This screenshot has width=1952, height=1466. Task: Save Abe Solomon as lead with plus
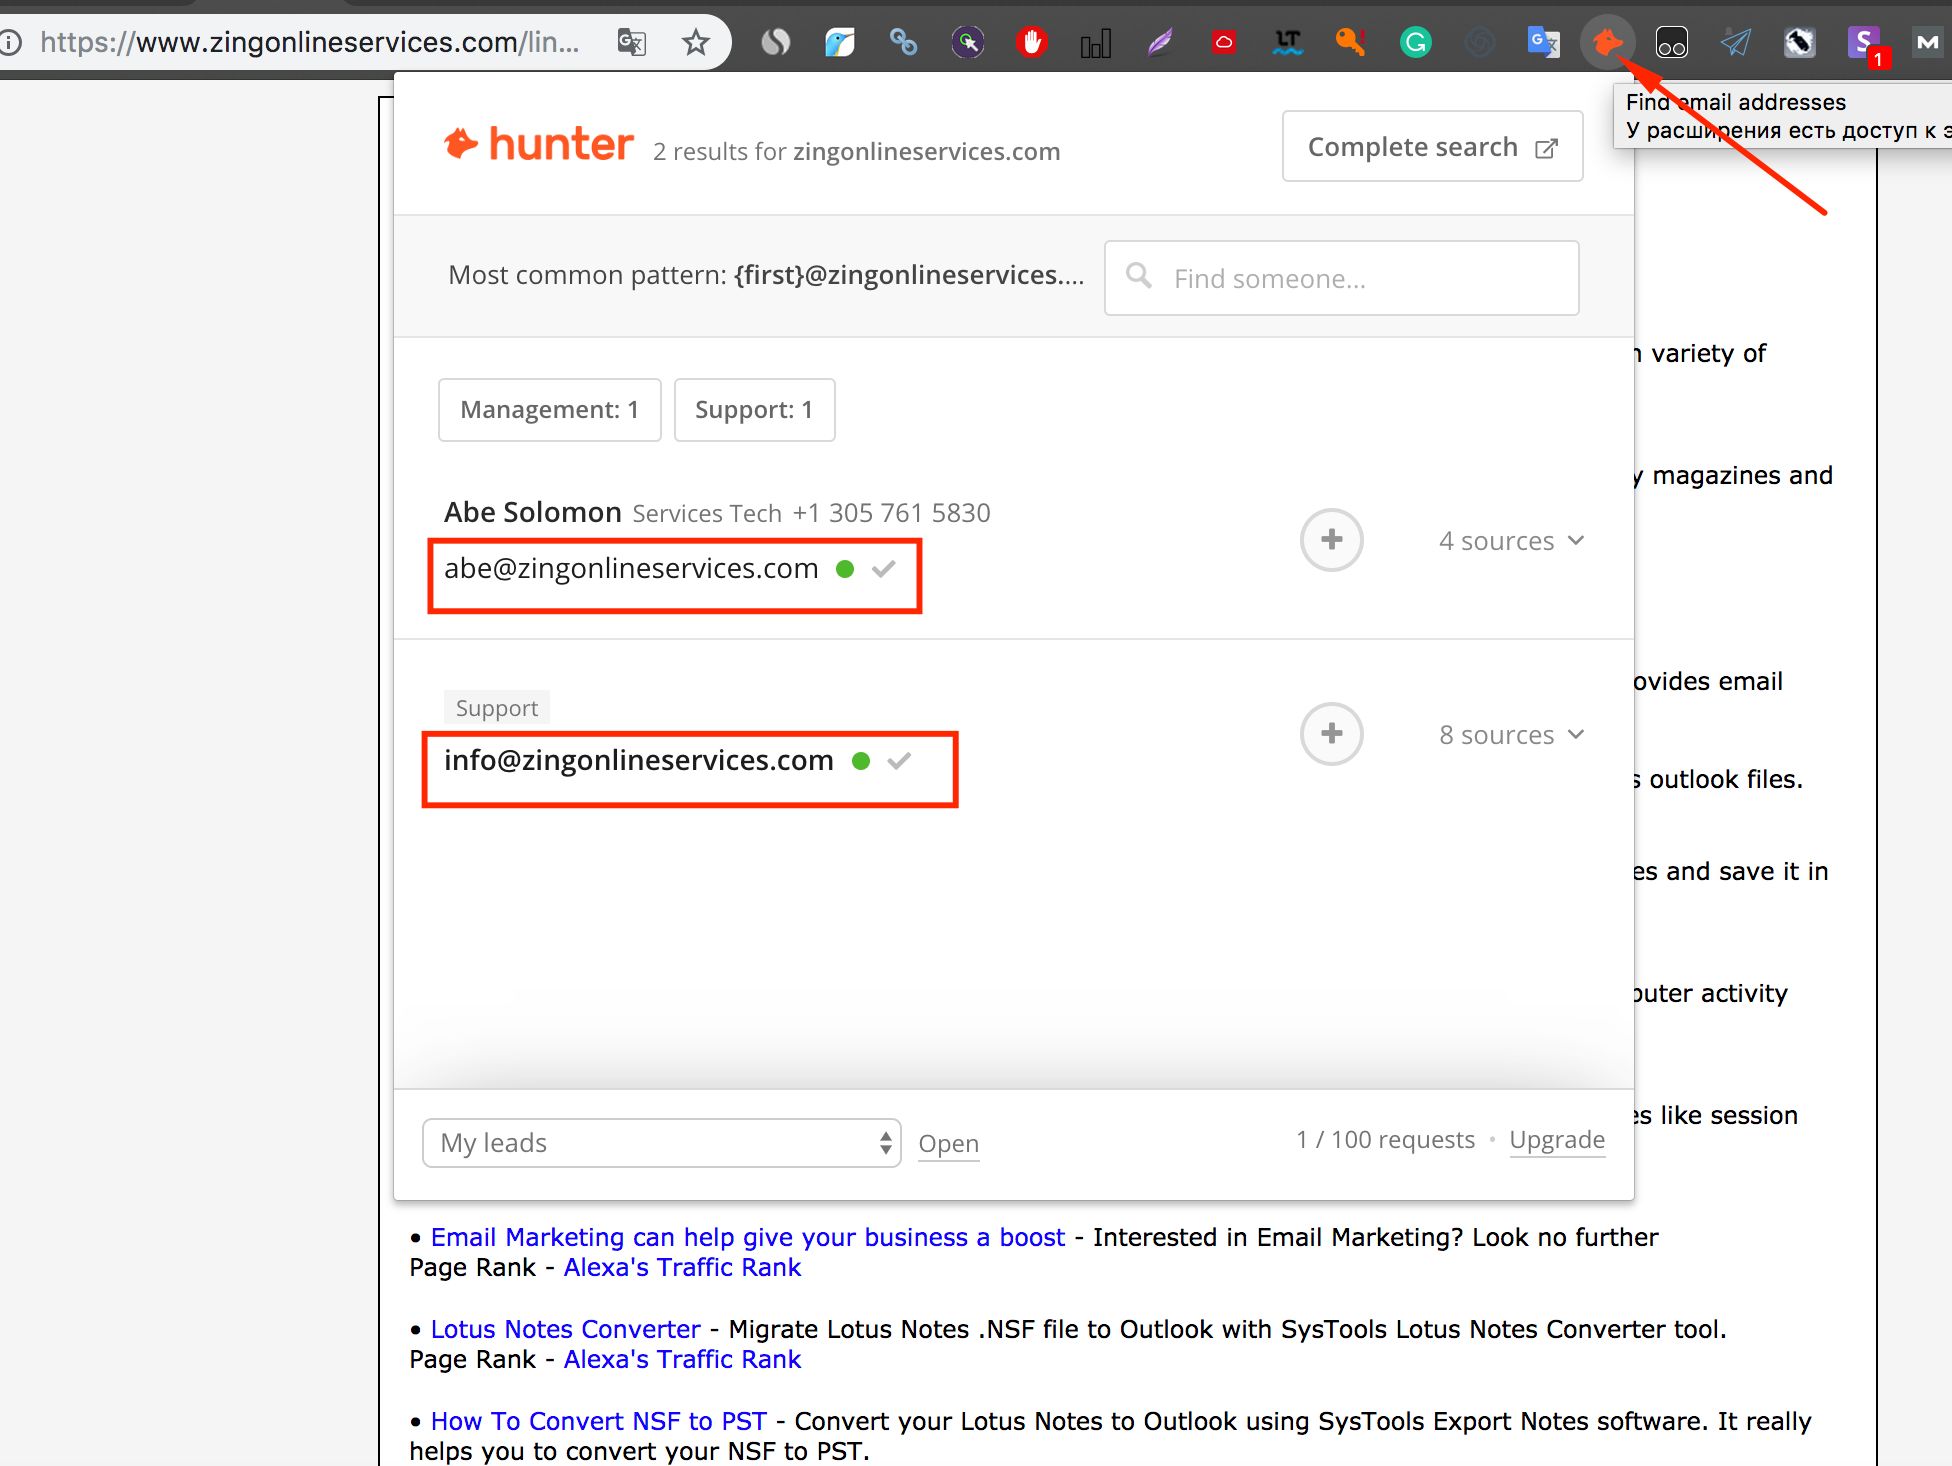coord(1331,540)
